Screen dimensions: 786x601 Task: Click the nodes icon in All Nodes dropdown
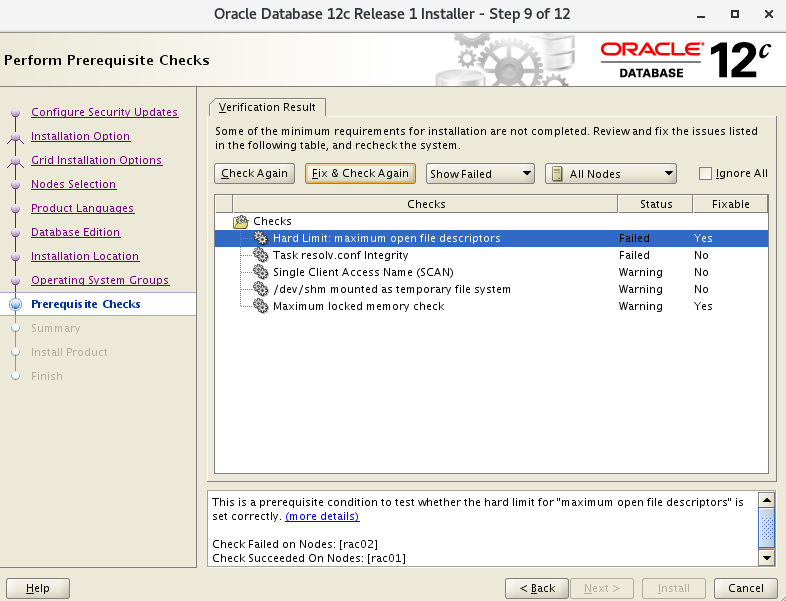pos(556,174)
